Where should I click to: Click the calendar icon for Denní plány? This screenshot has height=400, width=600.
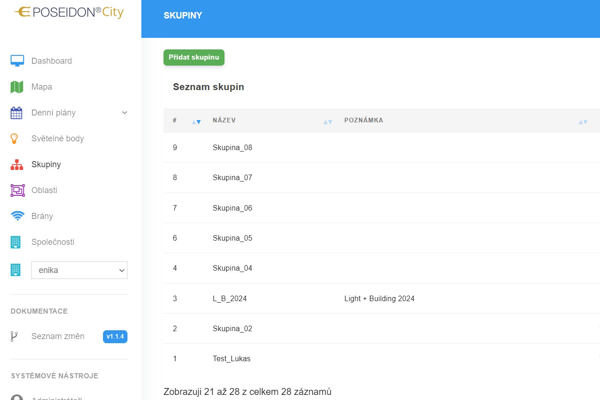16,113
